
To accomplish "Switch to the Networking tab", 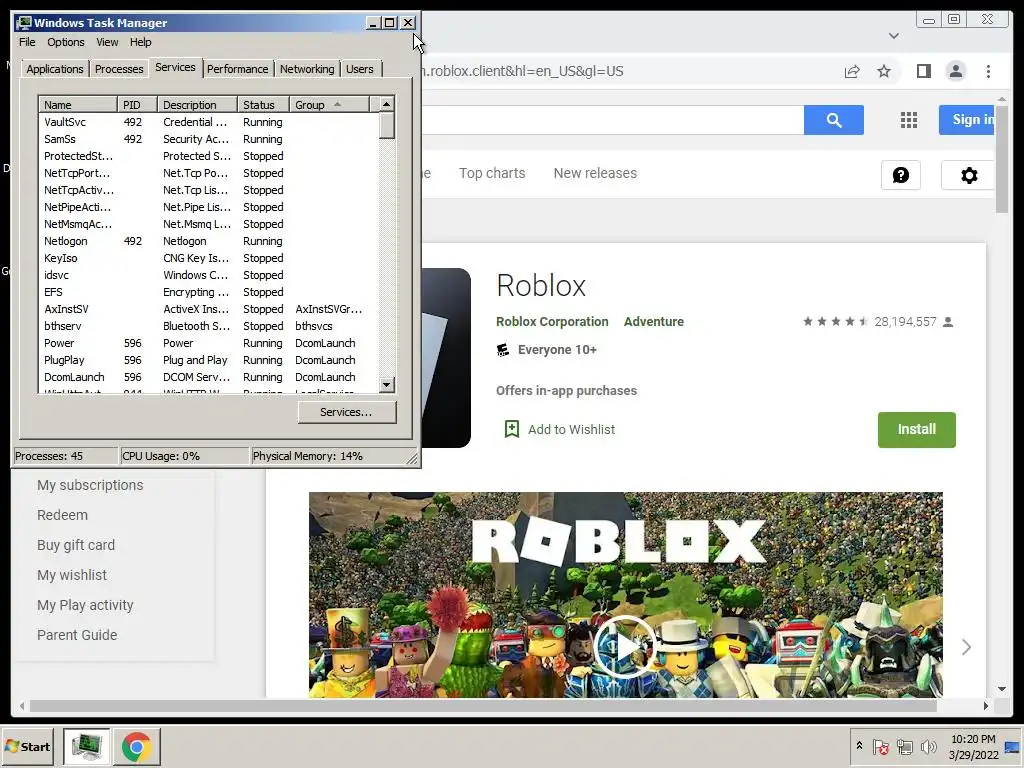I will click(307, 69).
